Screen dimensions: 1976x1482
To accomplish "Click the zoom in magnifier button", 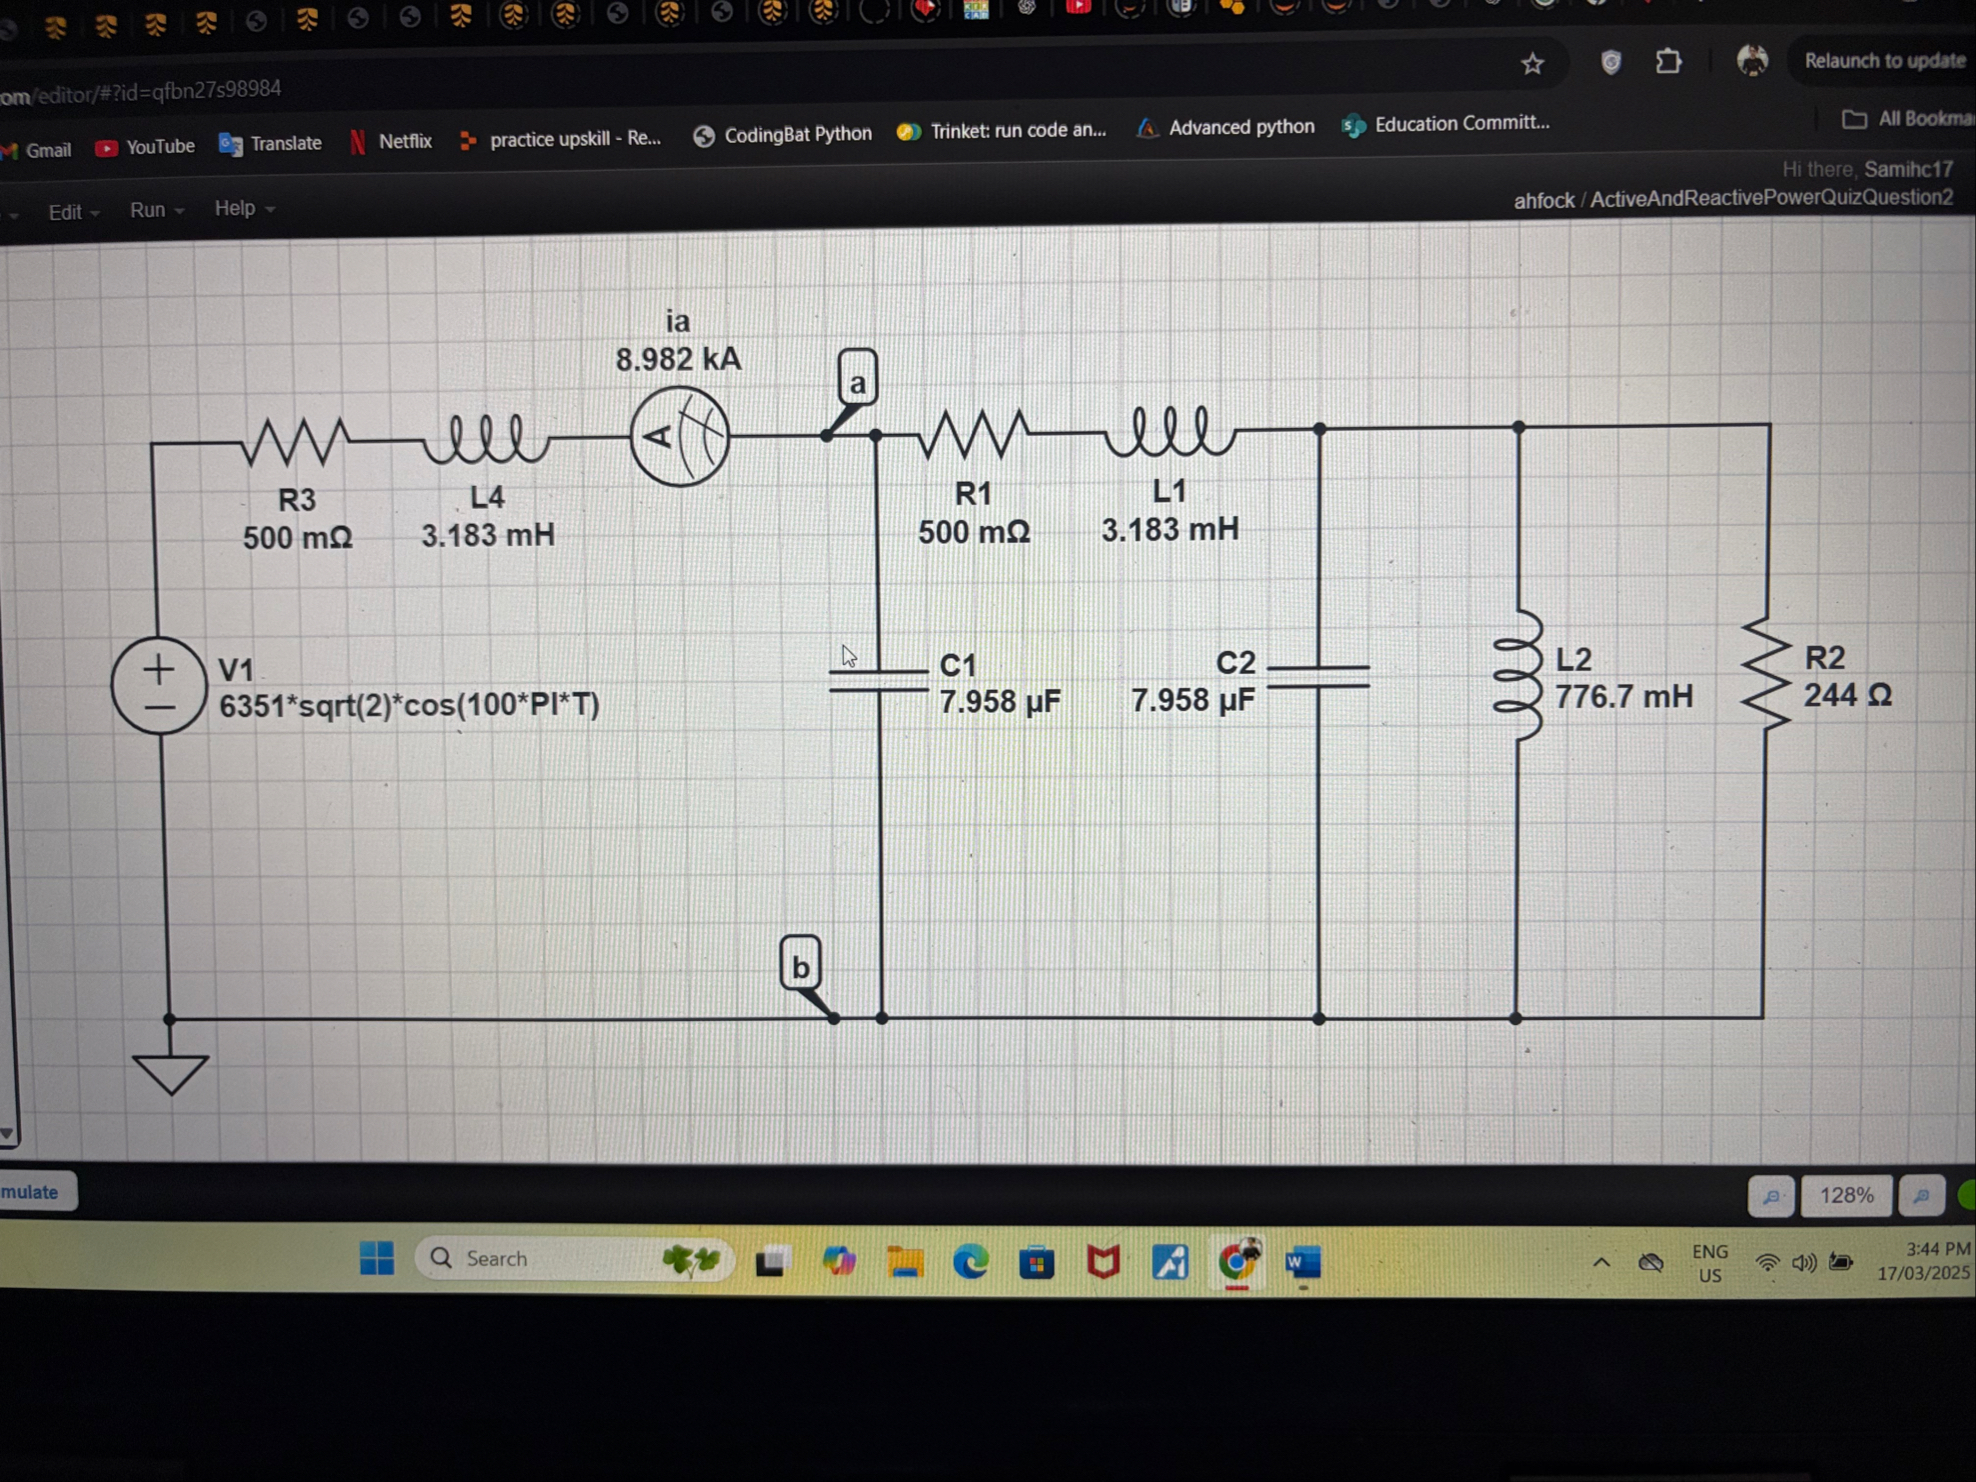I will point(1921,1196).
